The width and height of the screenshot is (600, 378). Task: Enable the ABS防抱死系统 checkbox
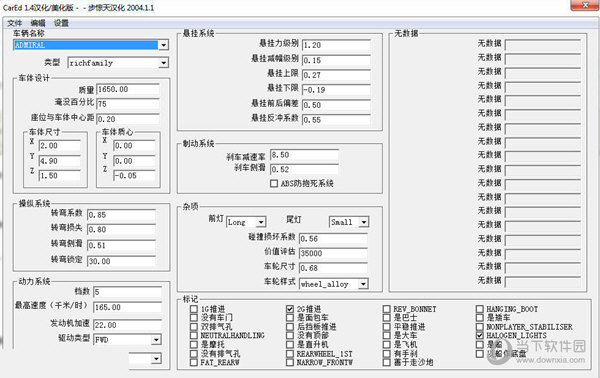[274, 184]
